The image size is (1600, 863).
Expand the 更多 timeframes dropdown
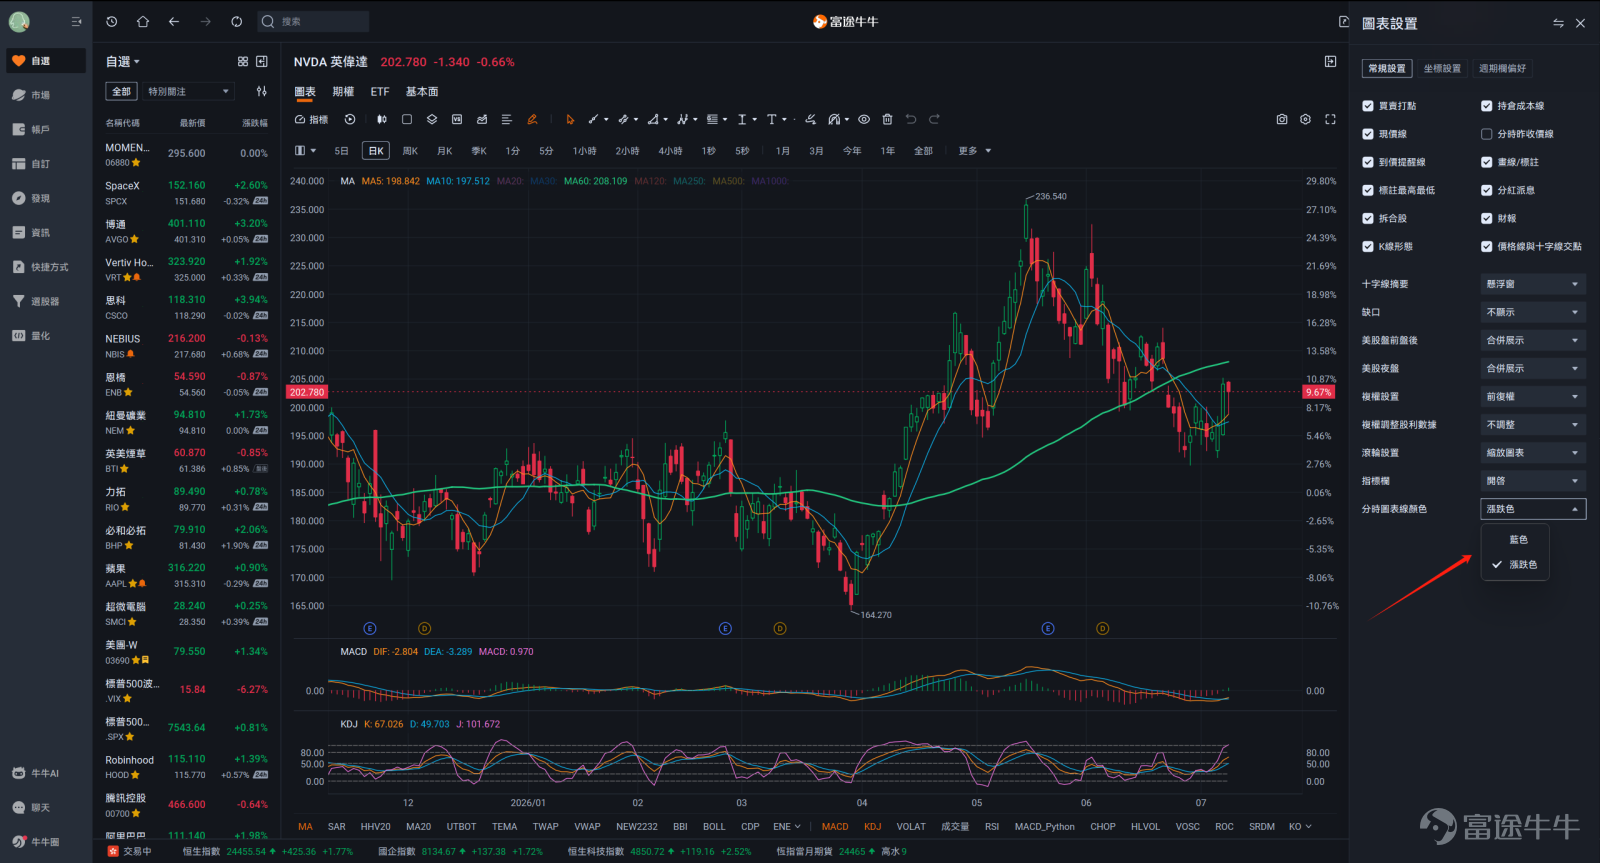point(974,151)
